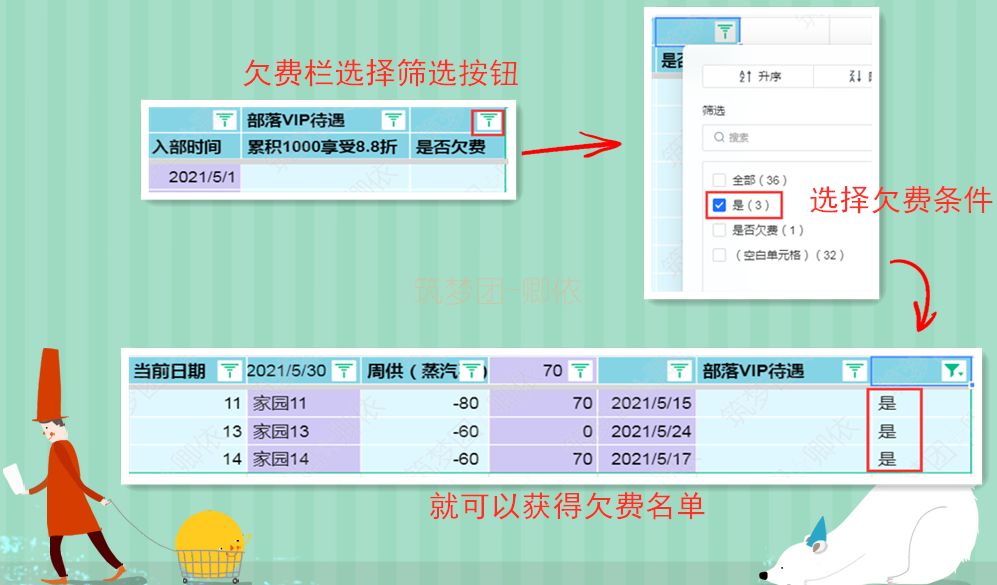Click filter icon in selected cell above popup
This screenshot has height=585, width=997.
726,32
